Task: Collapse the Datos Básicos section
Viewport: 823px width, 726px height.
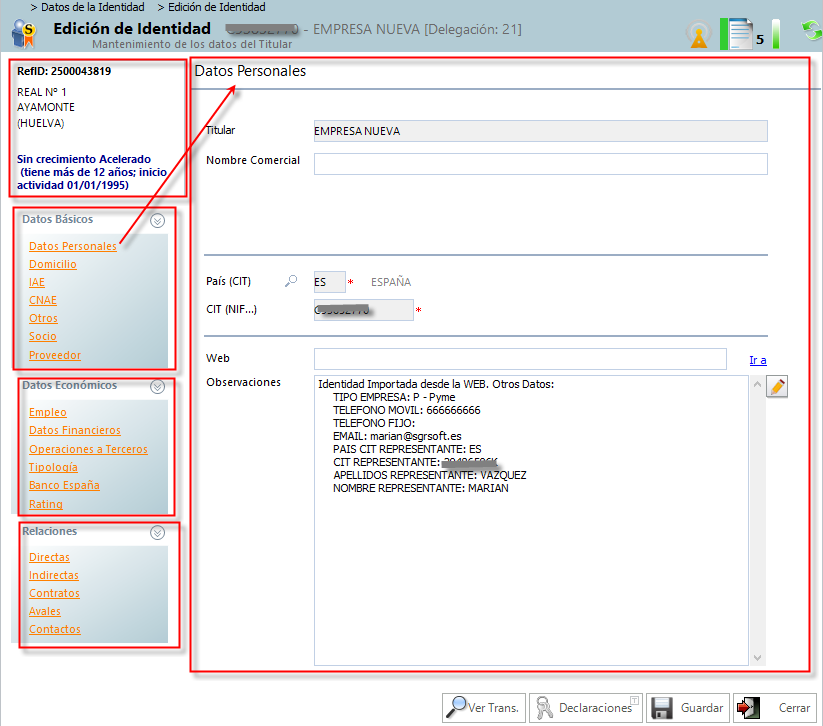Action: coord(157,220)
